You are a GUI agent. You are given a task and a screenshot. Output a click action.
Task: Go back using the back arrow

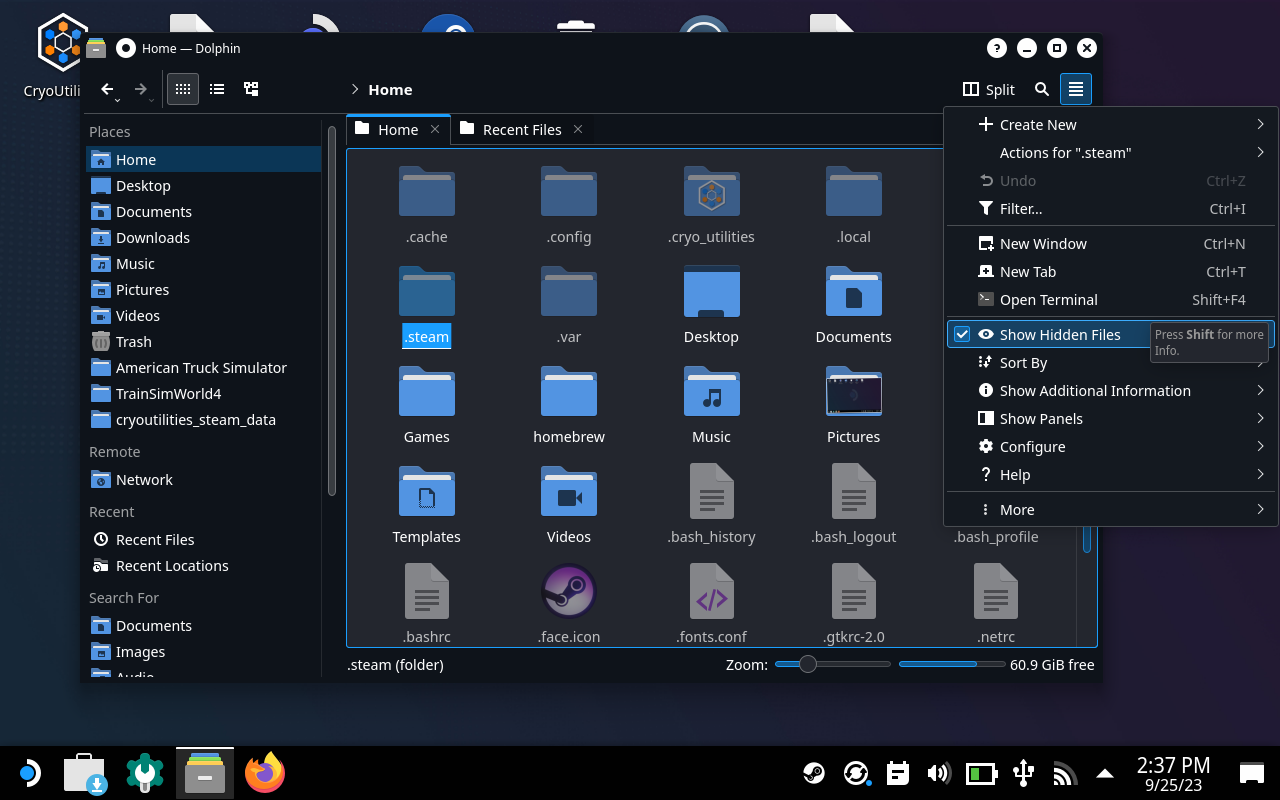click(x=107, y=89)
